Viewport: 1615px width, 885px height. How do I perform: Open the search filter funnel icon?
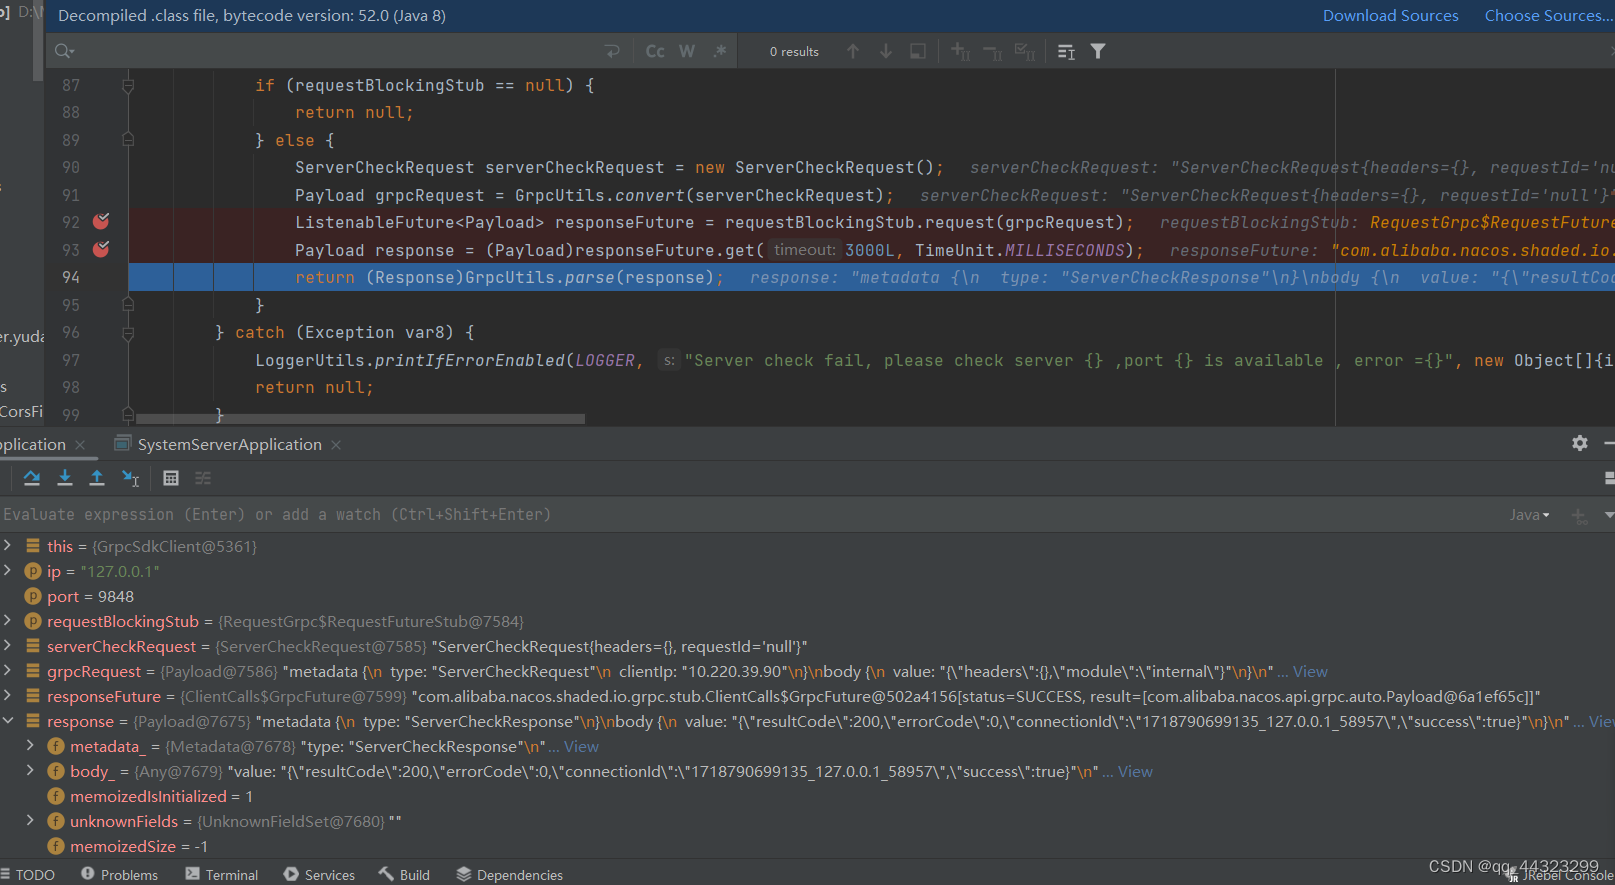tap(1098, 51)
